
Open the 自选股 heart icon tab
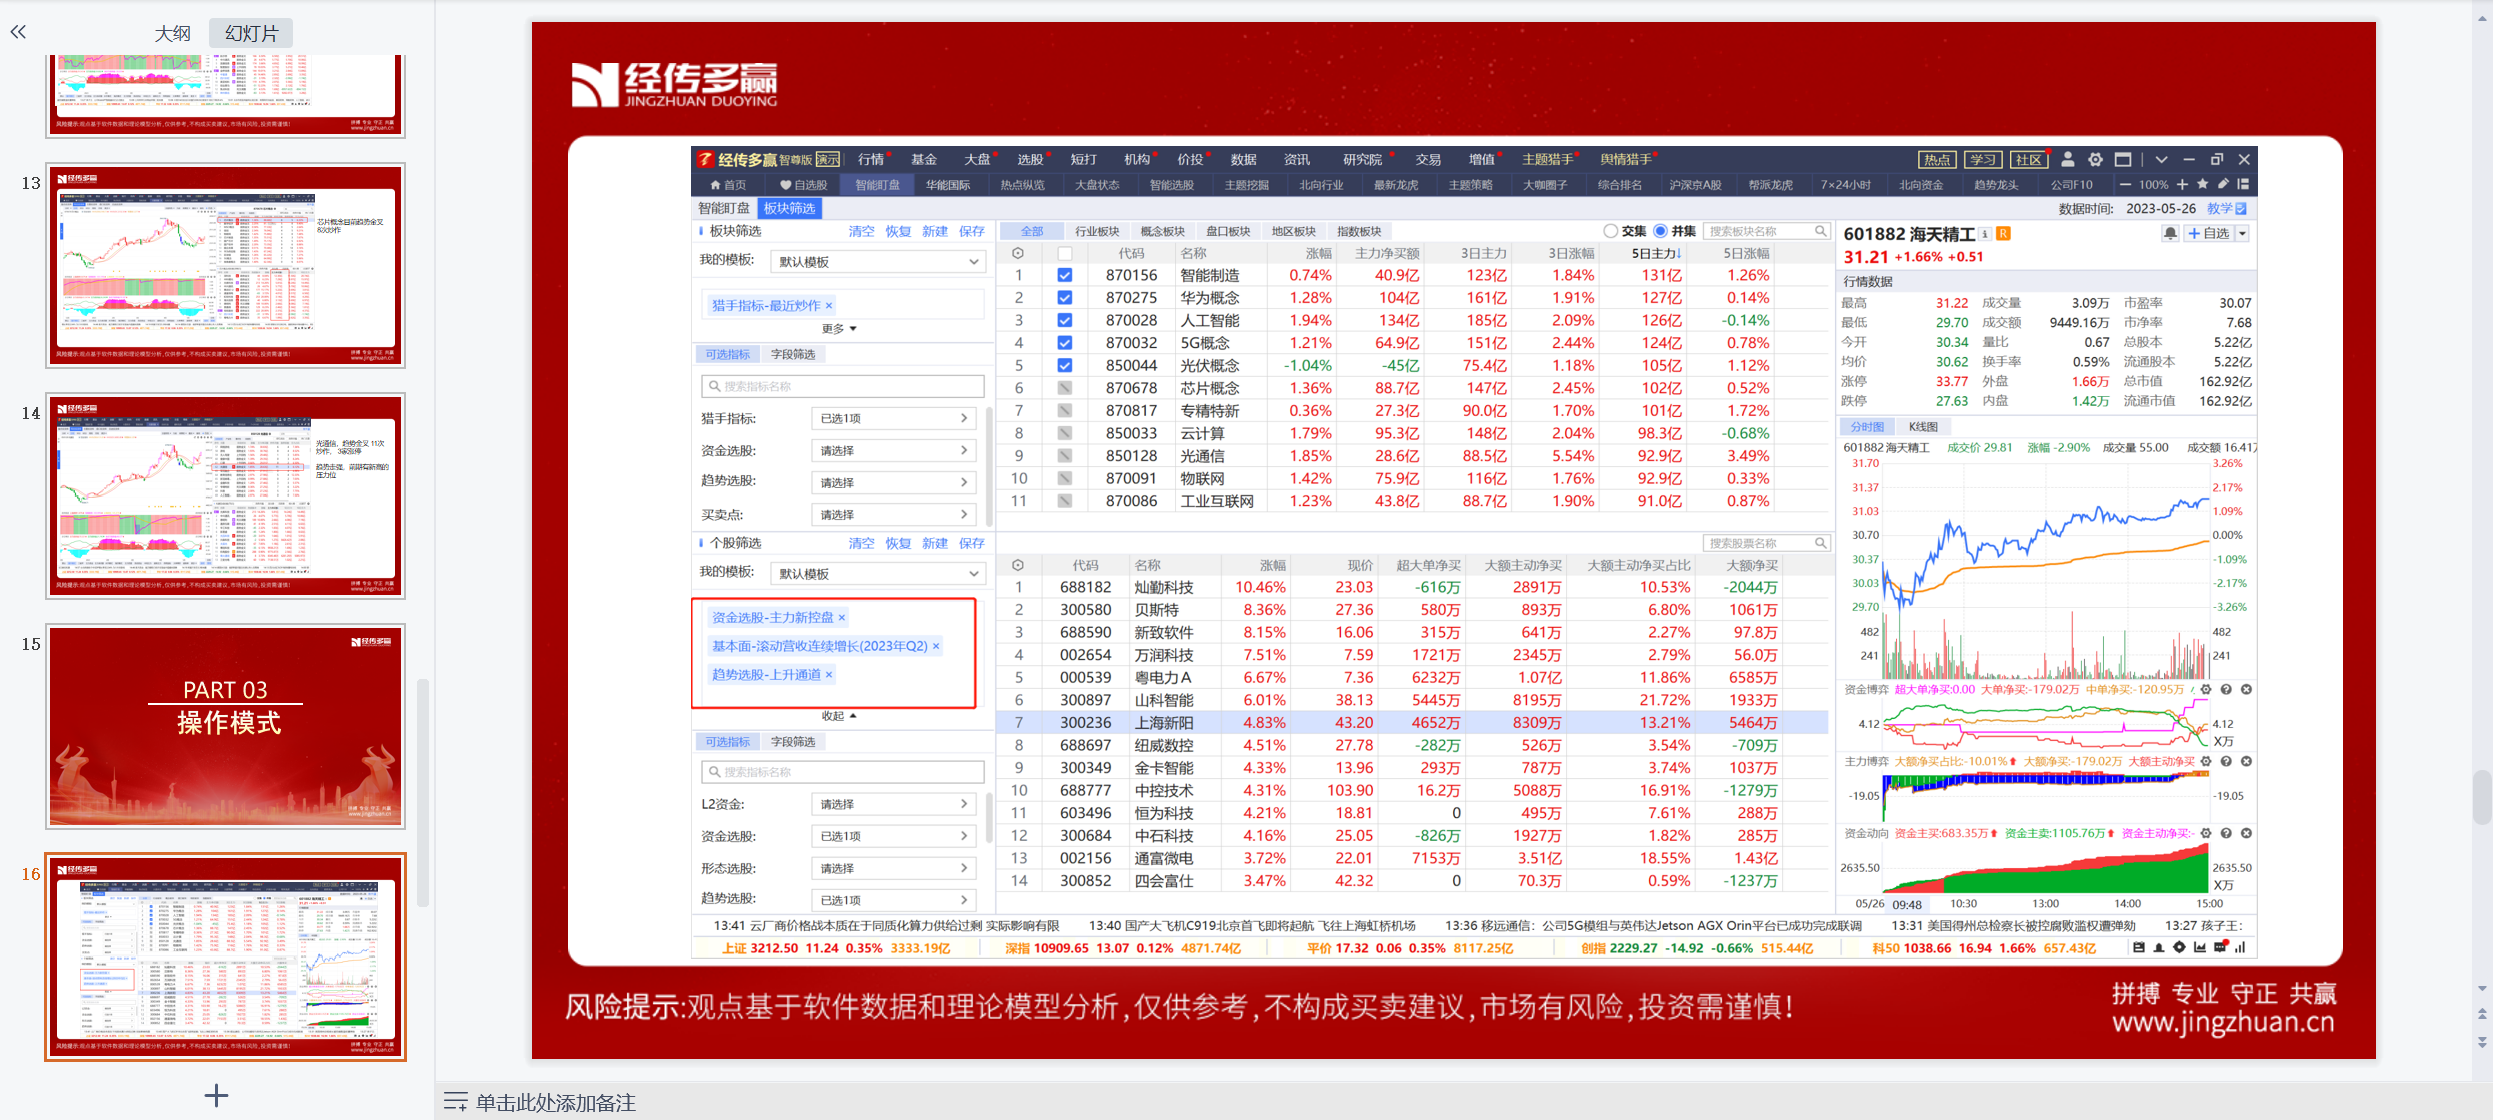pyautogui.click(x=803, y=185)
